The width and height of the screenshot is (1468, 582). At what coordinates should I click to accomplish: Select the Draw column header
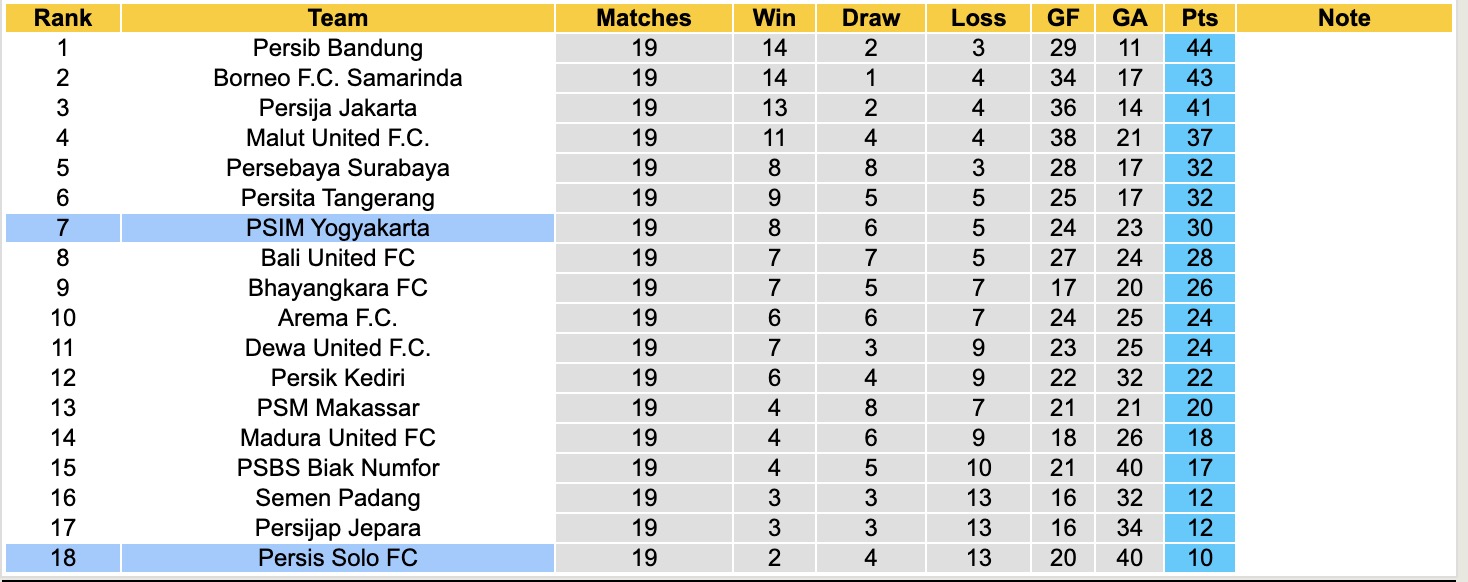(x=870, y=18)
